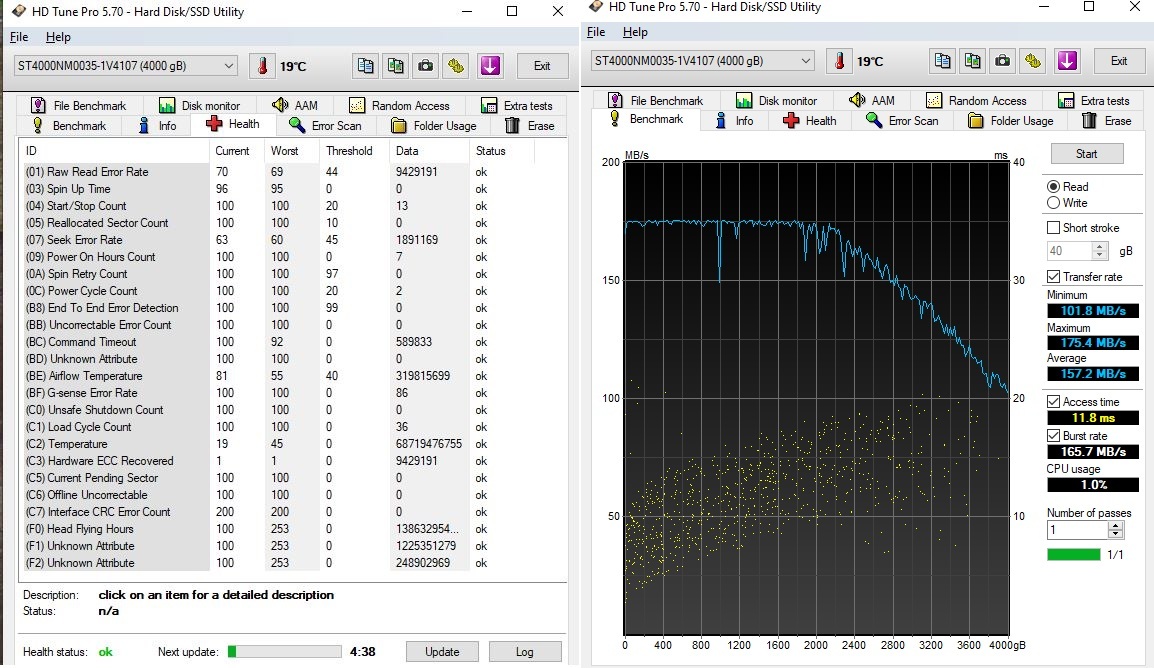Viewport: 1154px width, 668px height.
Task: Expand the ST4000NM0035 drive selector in the right window
Action: 806,61
